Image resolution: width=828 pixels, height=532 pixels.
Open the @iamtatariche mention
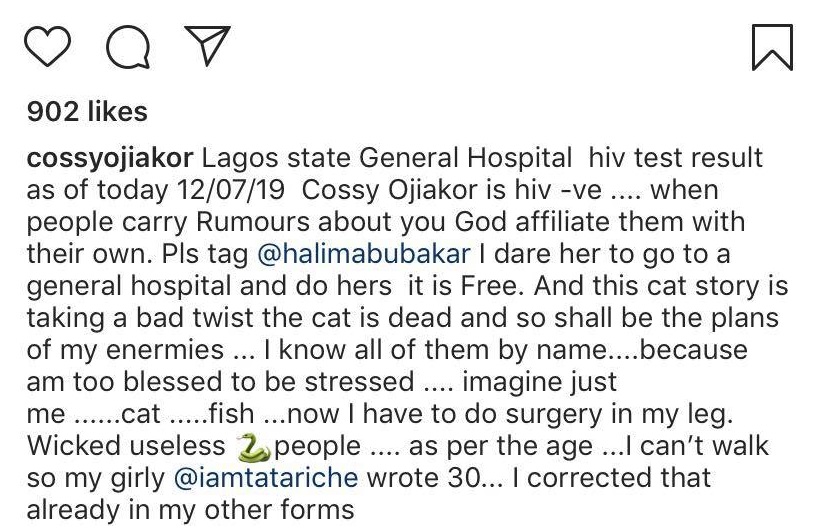pos(266,478)
